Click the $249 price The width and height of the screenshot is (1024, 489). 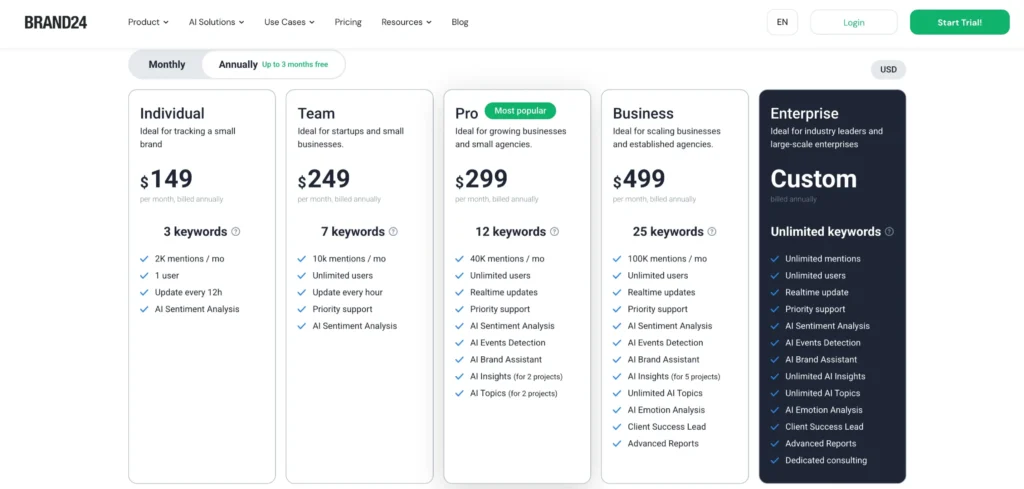[x=324, y=180]
